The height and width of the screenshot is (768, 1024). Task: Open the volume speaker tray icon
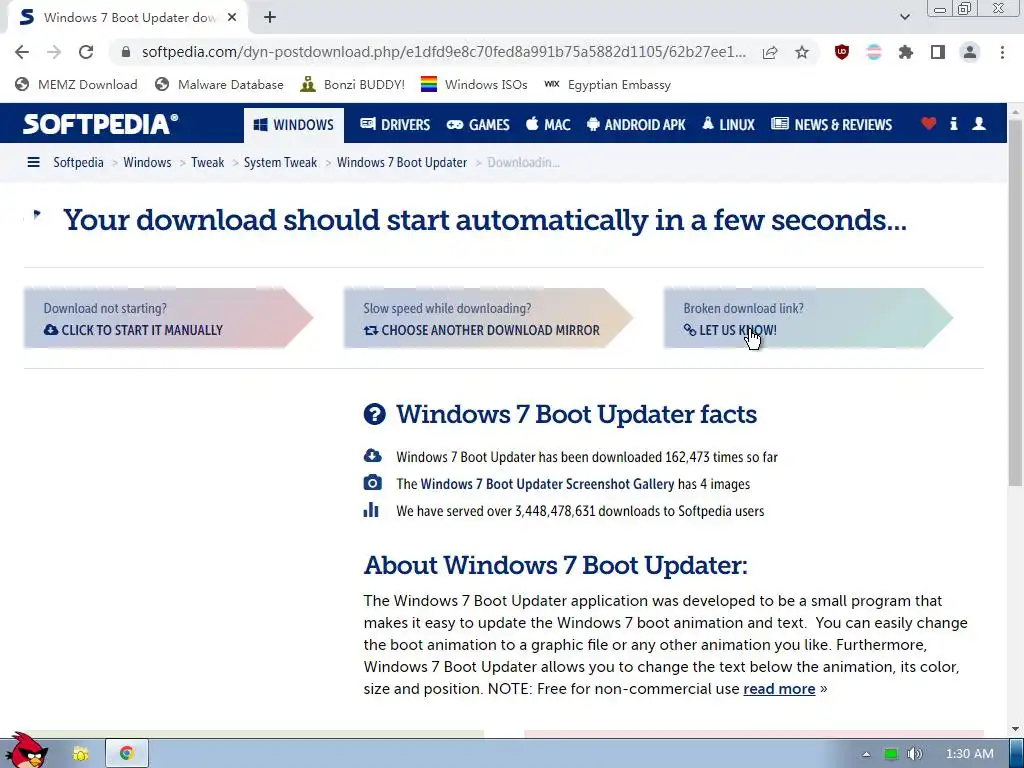[915, 754]
